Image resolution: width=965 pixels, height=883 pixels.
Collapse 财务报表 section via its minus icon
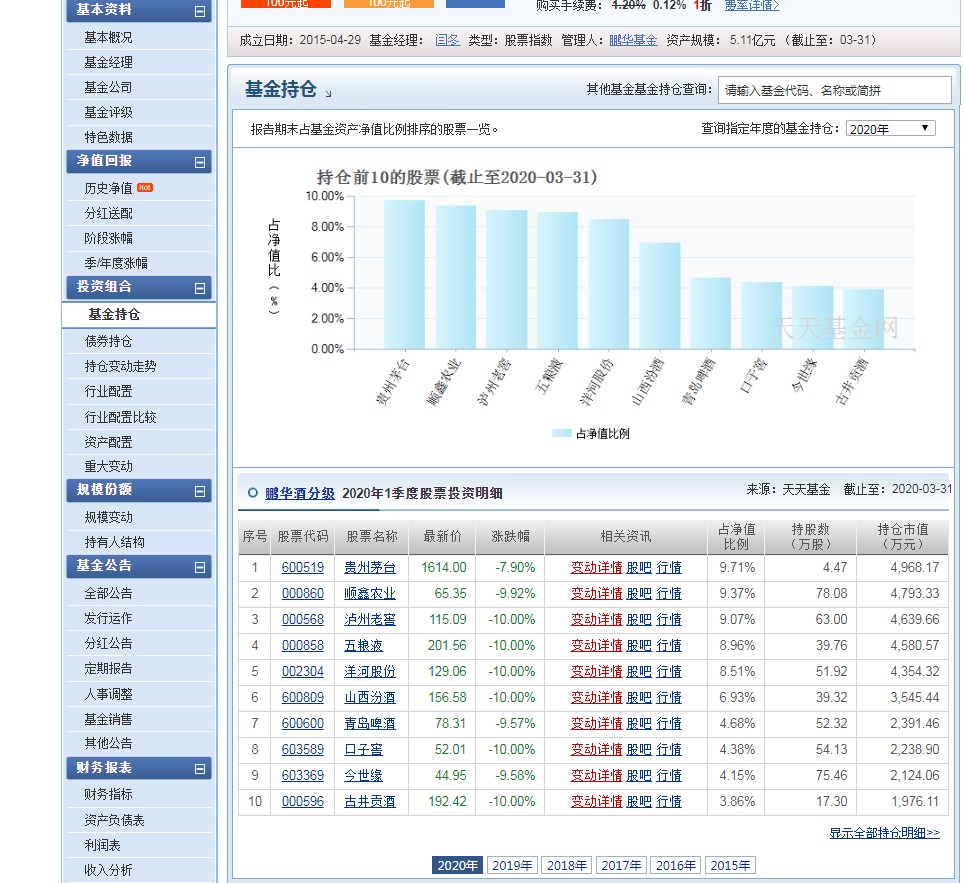(x=200, y=768)
